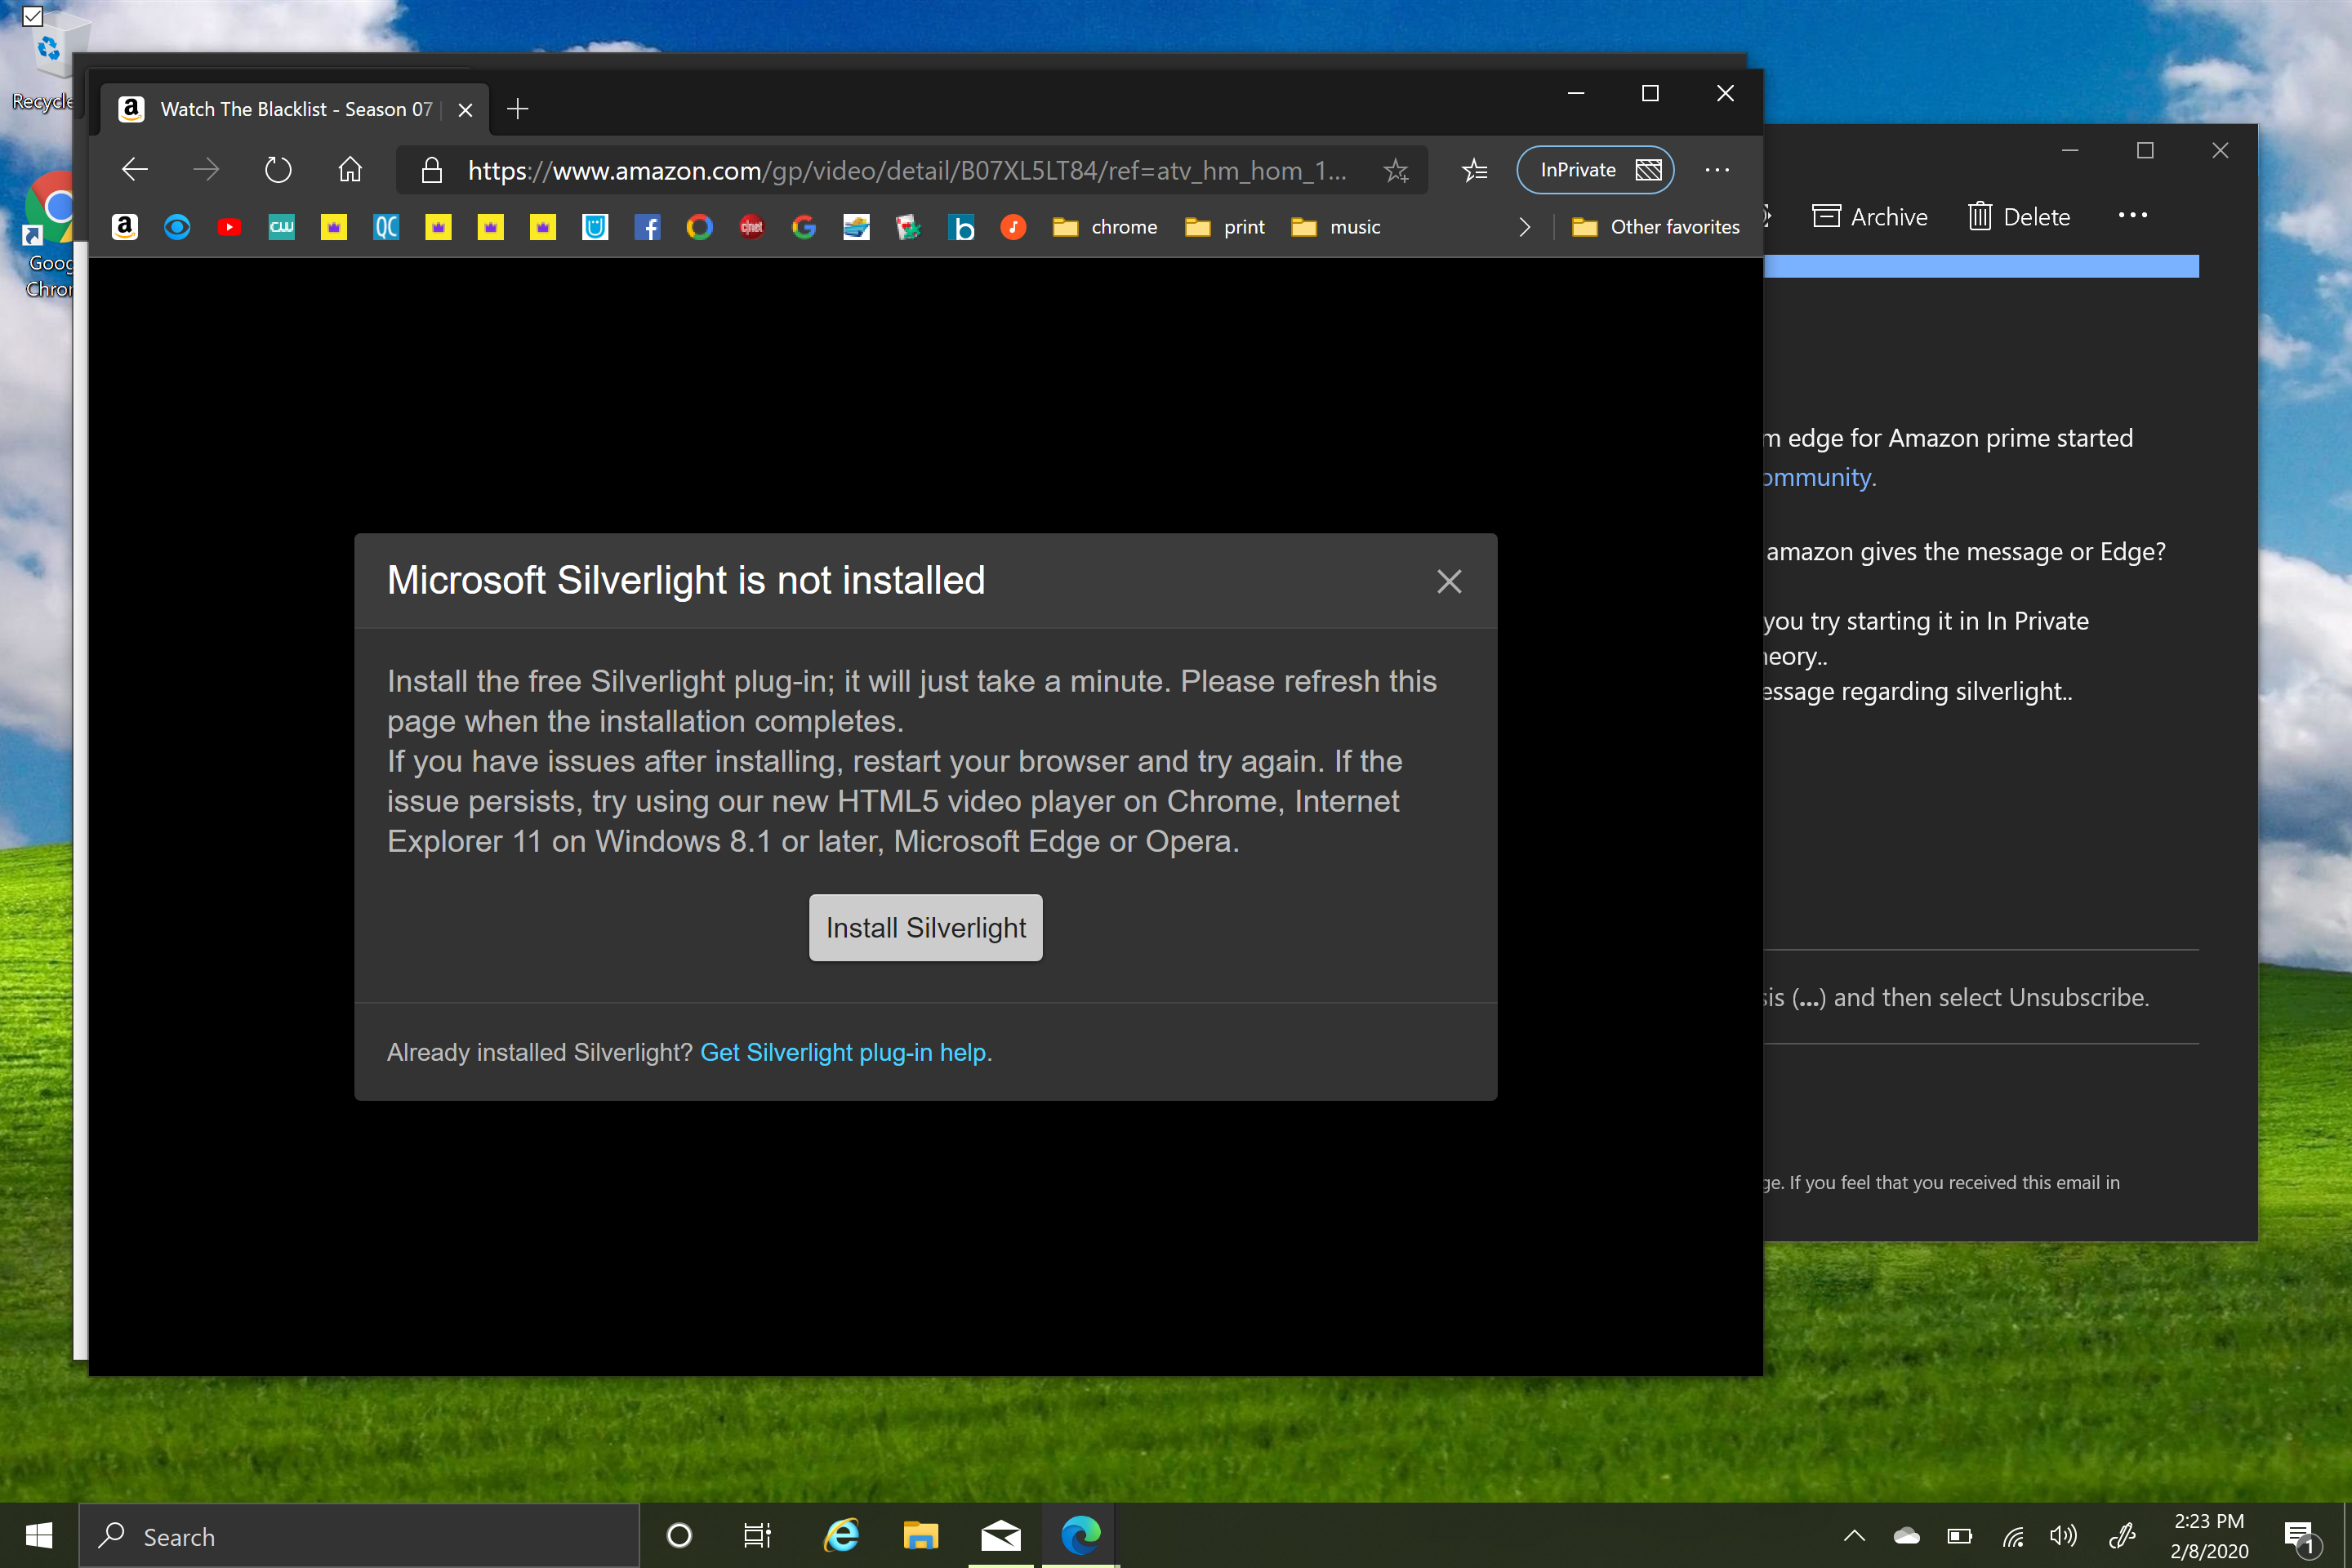Open Cortana from the taskbar
Image resolution: width=2352 pixels, height=1568 pixels.
(x=679, y=1536)
